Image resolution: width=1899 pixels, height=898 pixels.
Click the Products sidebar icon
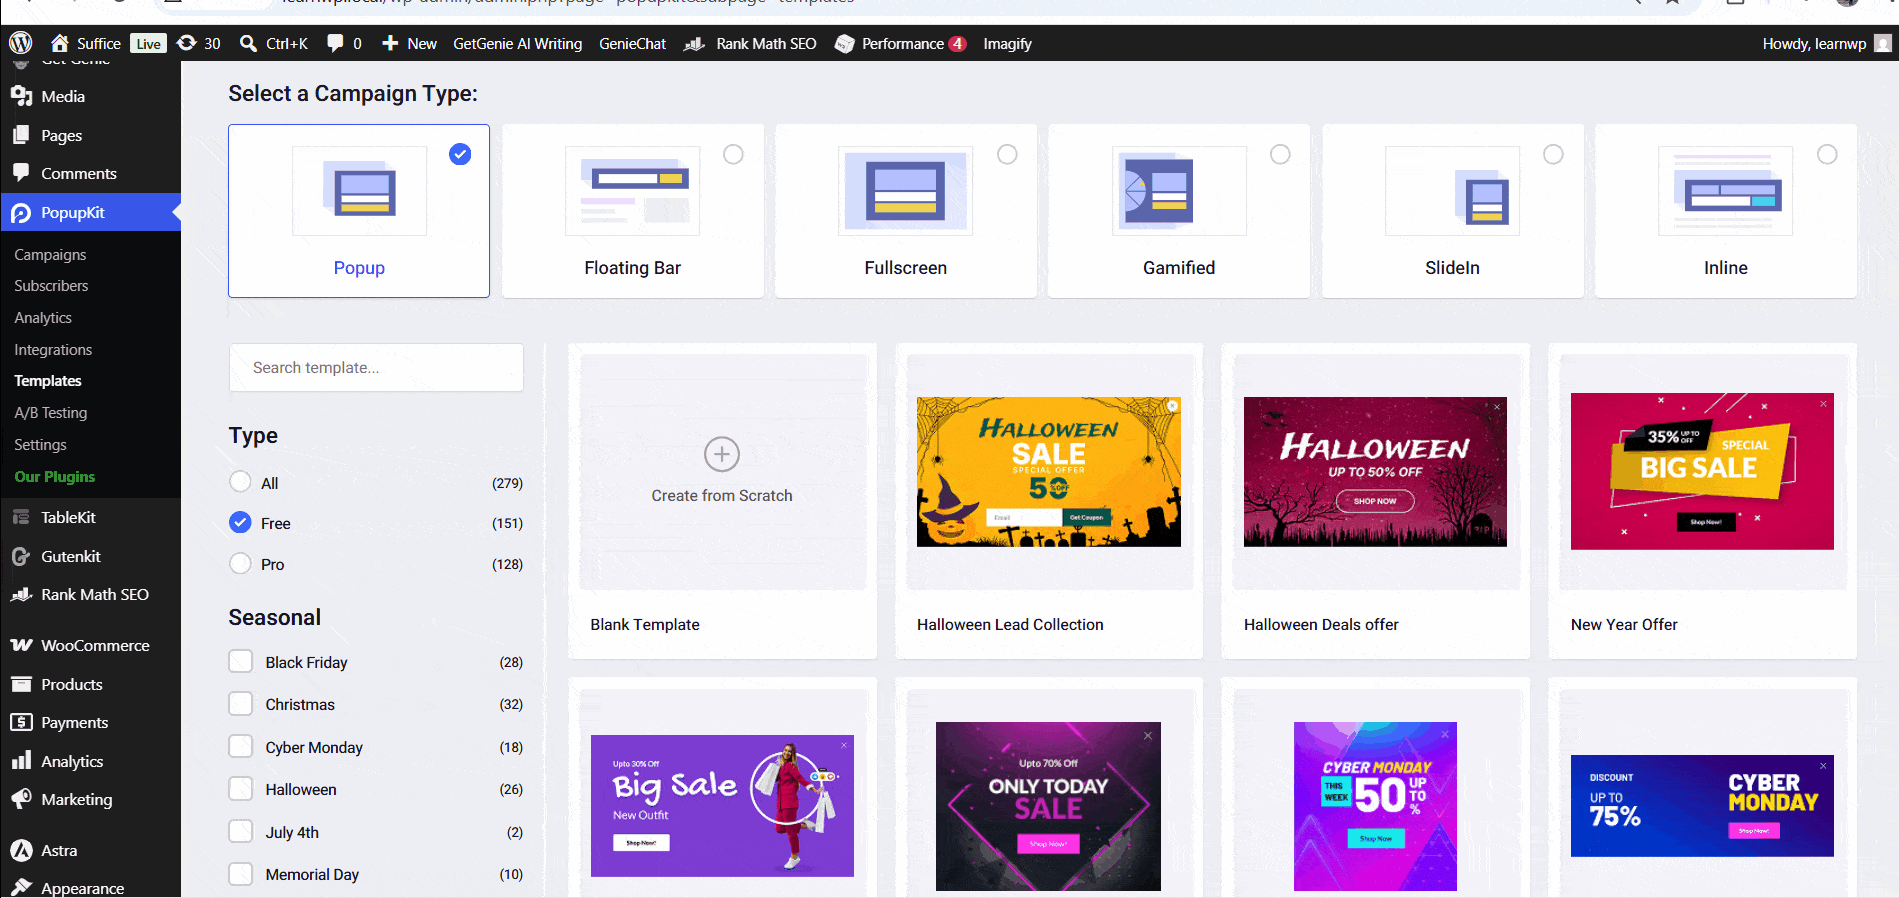pyautogui.click(x=21, y=684)
